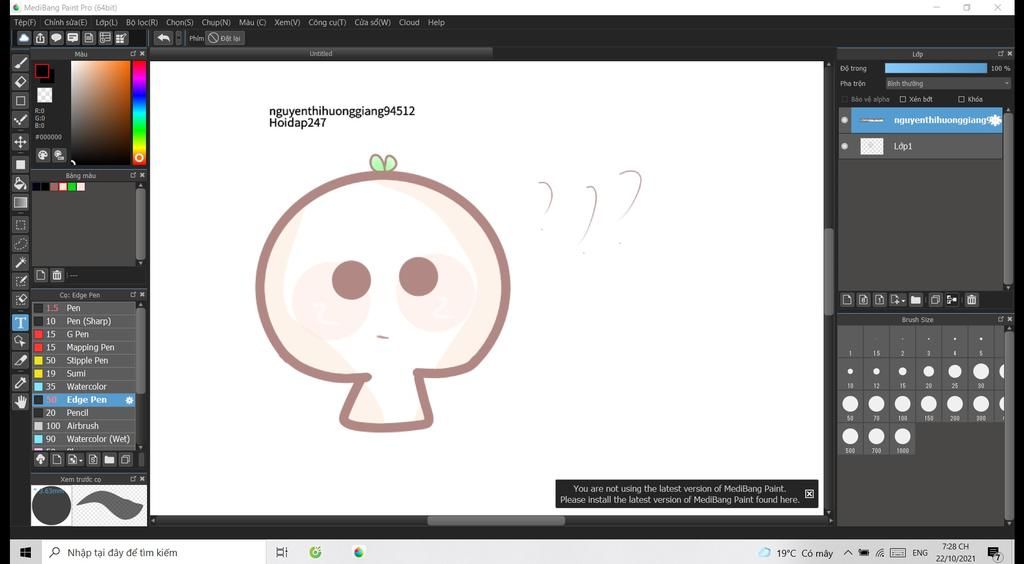Select the Brush tool in left toolbar
Viewport: 1024px width, 564px height.
(20, 63)
